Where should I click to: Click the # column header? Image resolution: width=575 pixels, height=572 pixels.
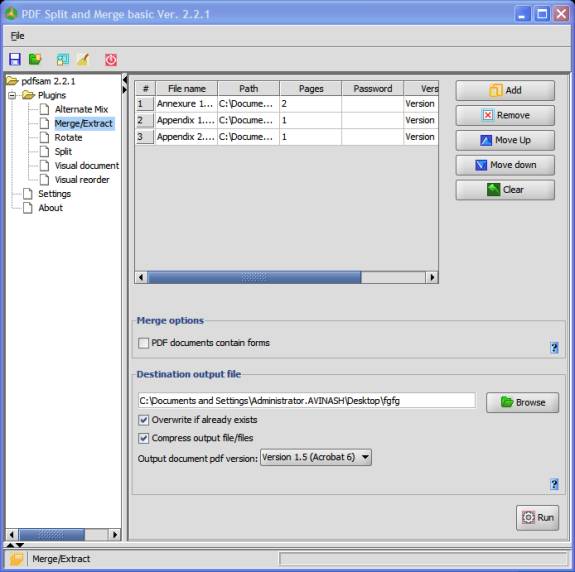(x=146, y=88)
